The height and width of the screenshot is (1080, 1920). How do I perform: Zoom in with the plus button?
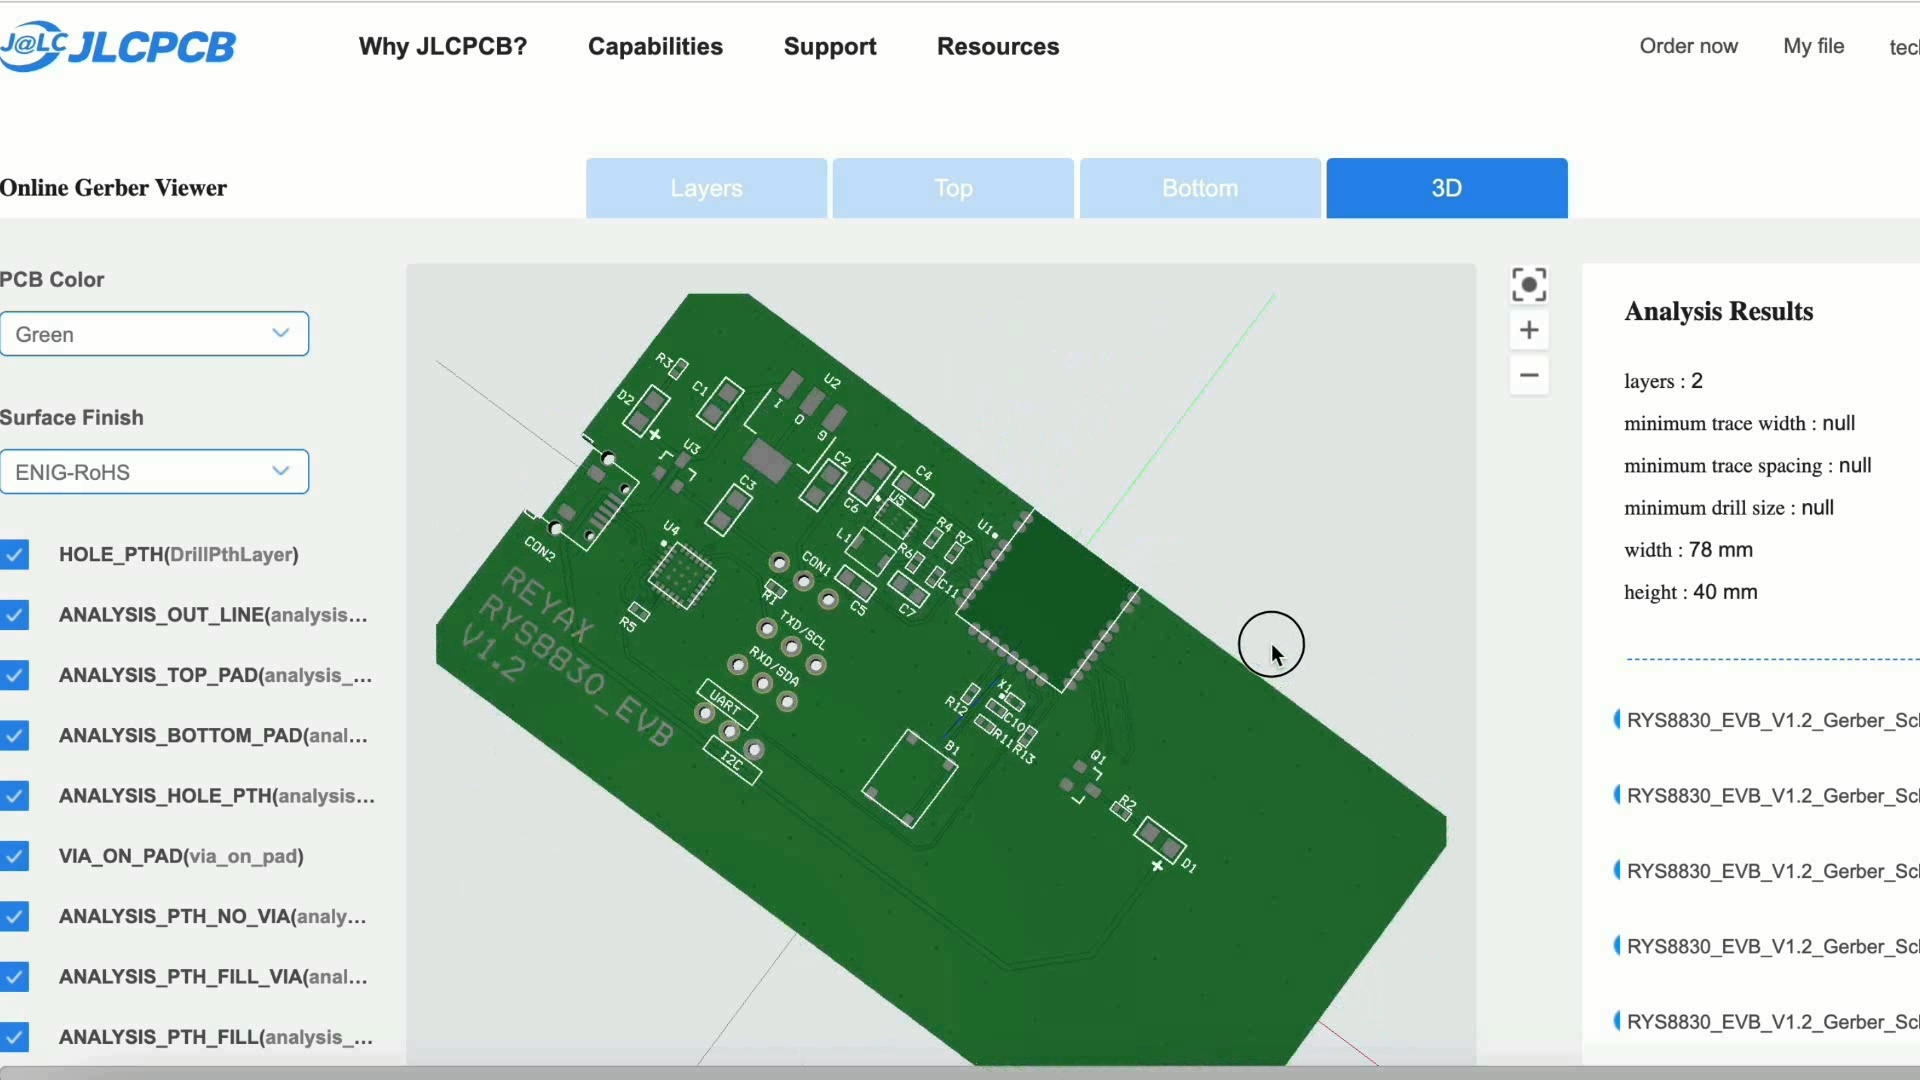1529,330
